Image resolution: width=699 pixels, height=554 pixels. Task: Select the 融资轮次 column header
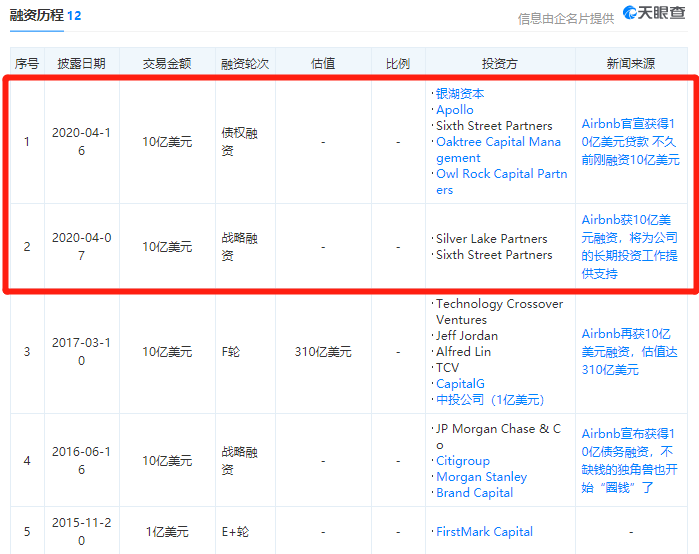click(245, 63)
